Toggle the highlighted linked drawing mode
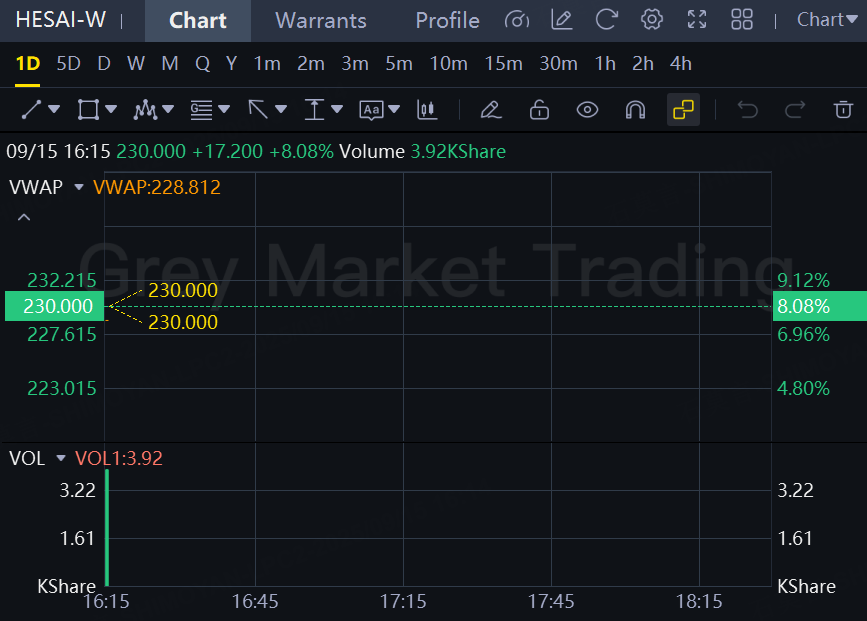867x621 pixels. tap(683, 109)
